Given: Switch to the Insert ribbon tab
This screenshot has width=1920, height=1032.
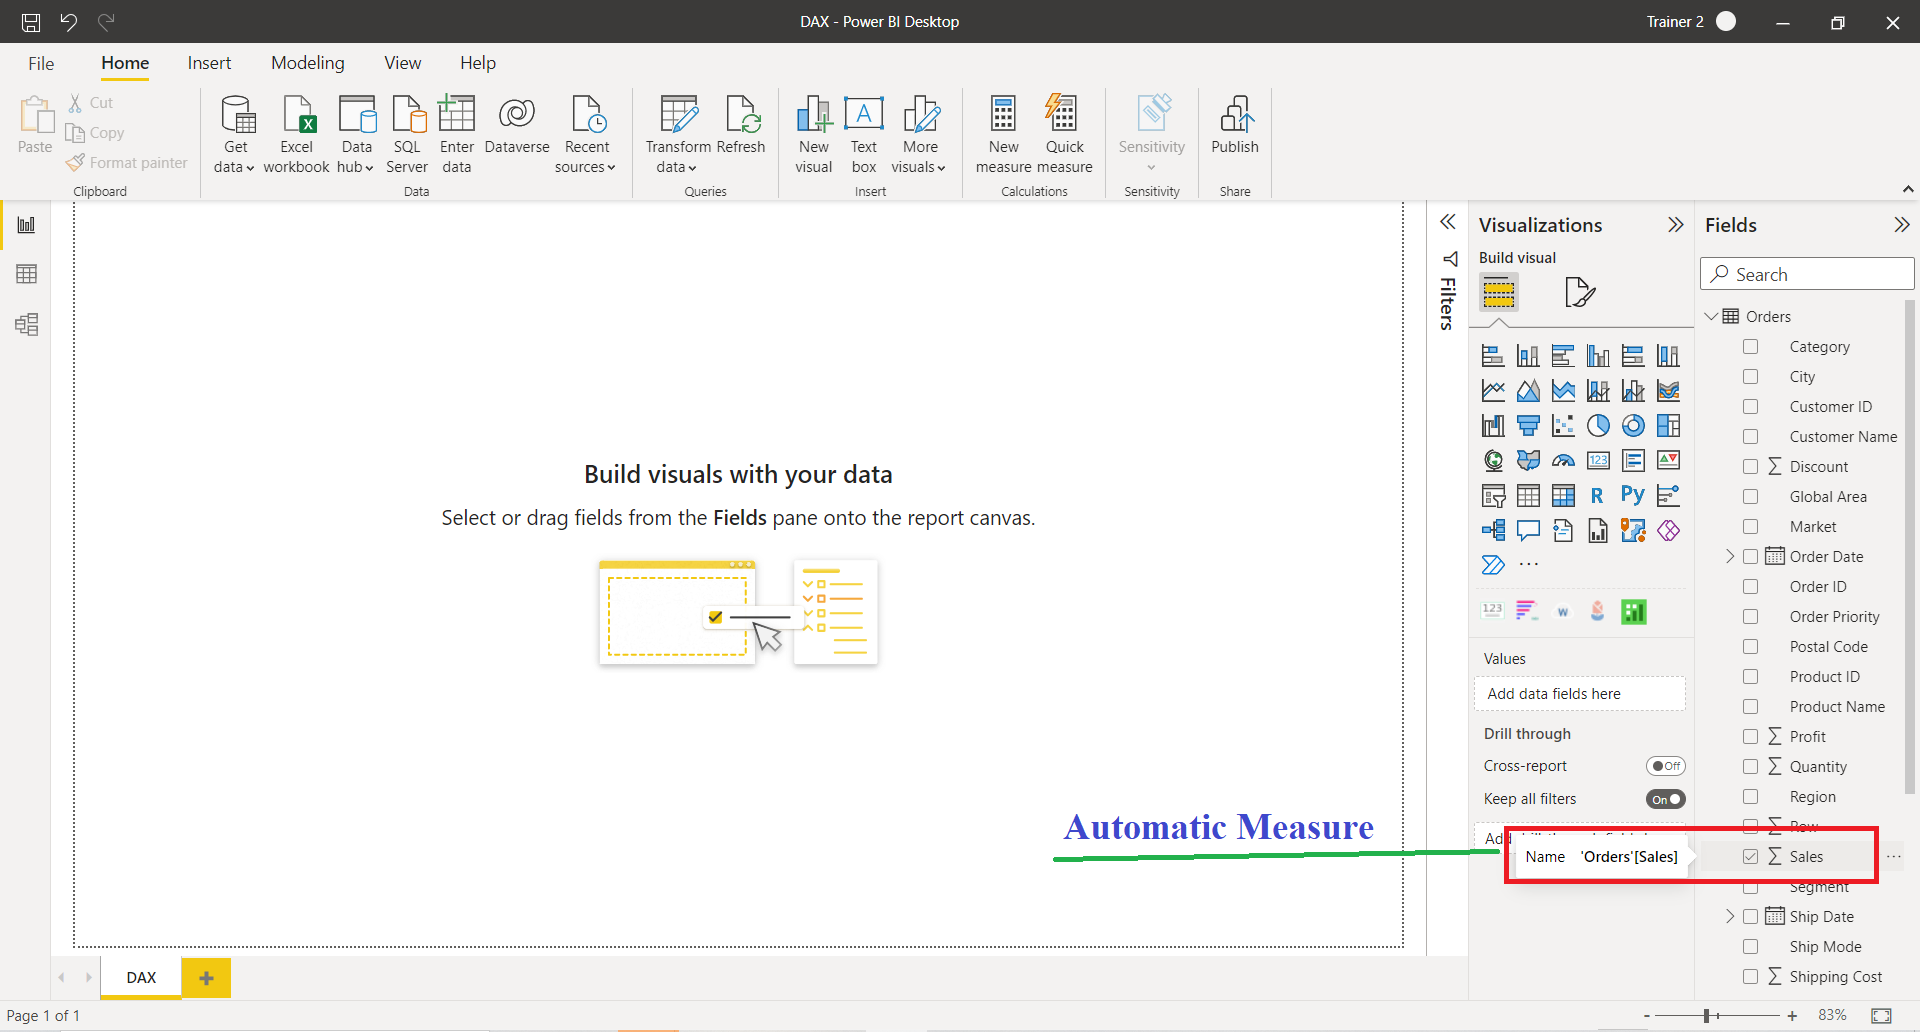Looking at the screenshot, I should (x=209, y=63).
